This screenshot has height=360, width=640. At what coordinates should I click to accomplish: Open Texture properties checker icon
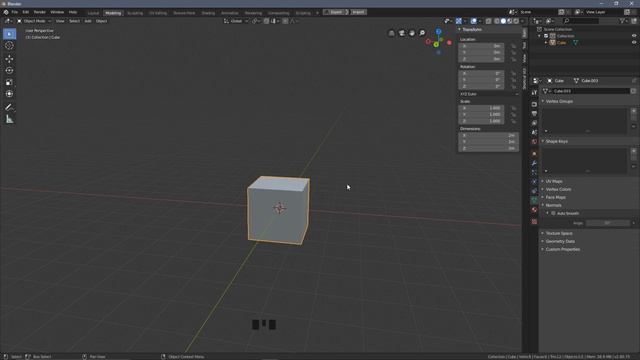[x=534, y=222]
